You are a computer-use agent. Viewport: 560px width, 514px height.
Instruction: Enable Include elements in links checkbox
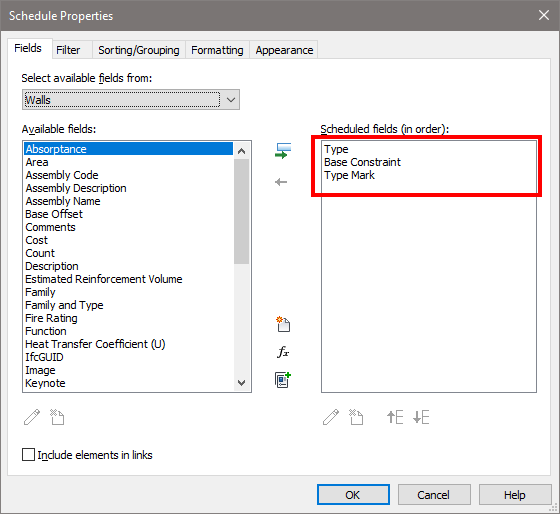(29, 455)
